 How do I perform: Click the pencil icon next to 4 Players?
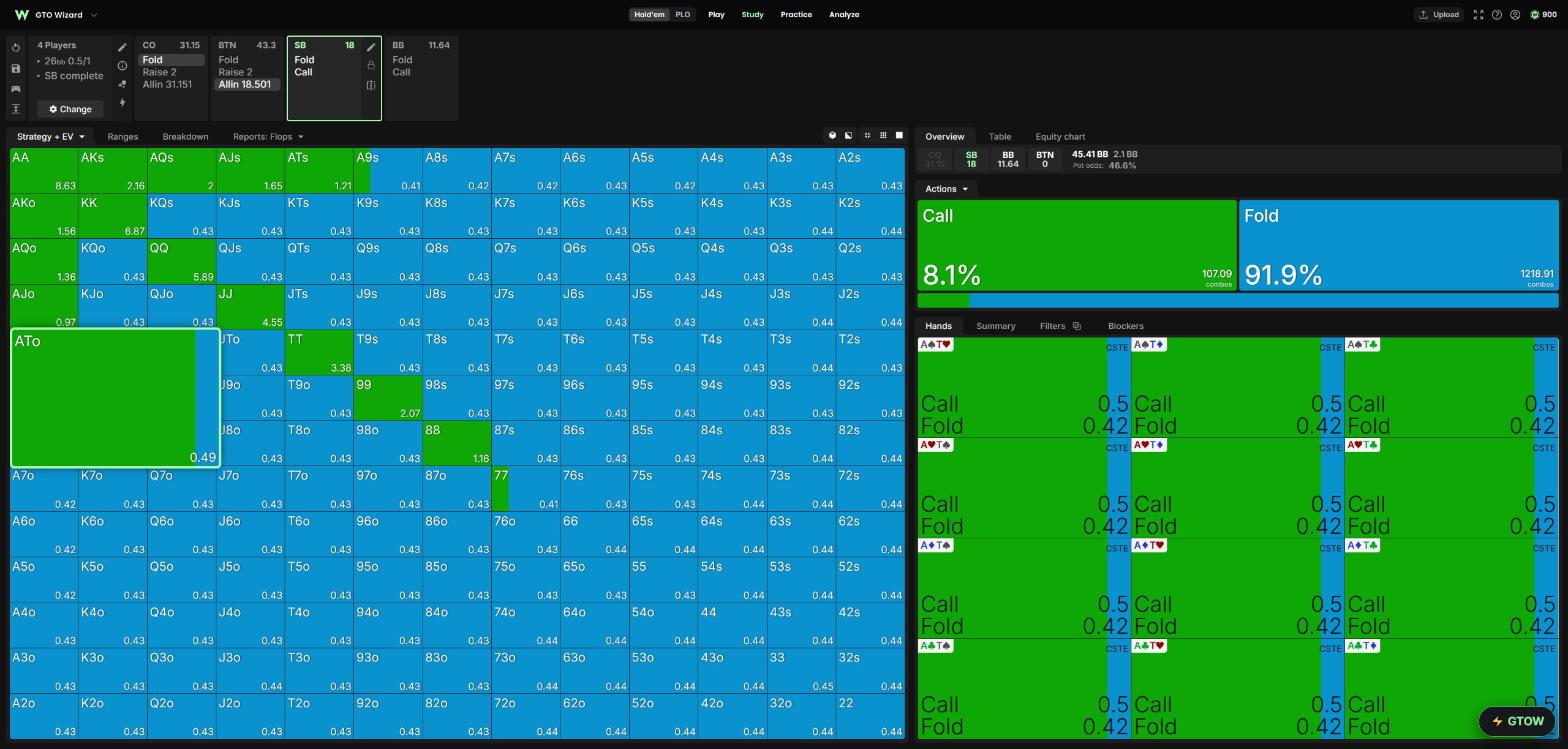(122, 47)
